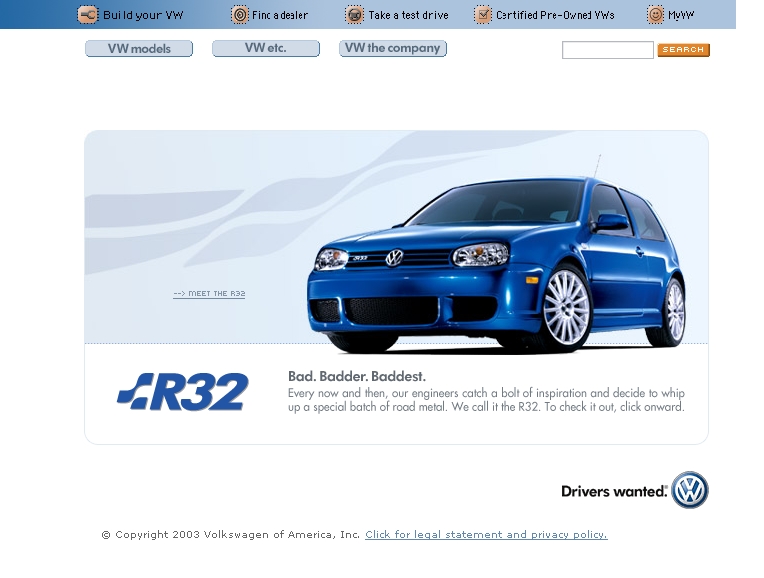
Task: Click the steering wheel test drive icon
Action: point(355,15)
